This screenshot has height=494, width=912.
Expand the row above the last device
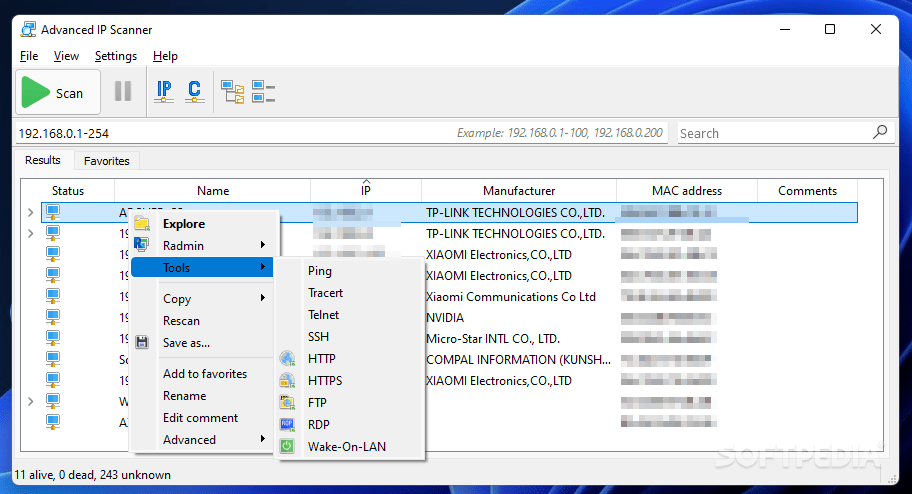click(x=31, y=401)
